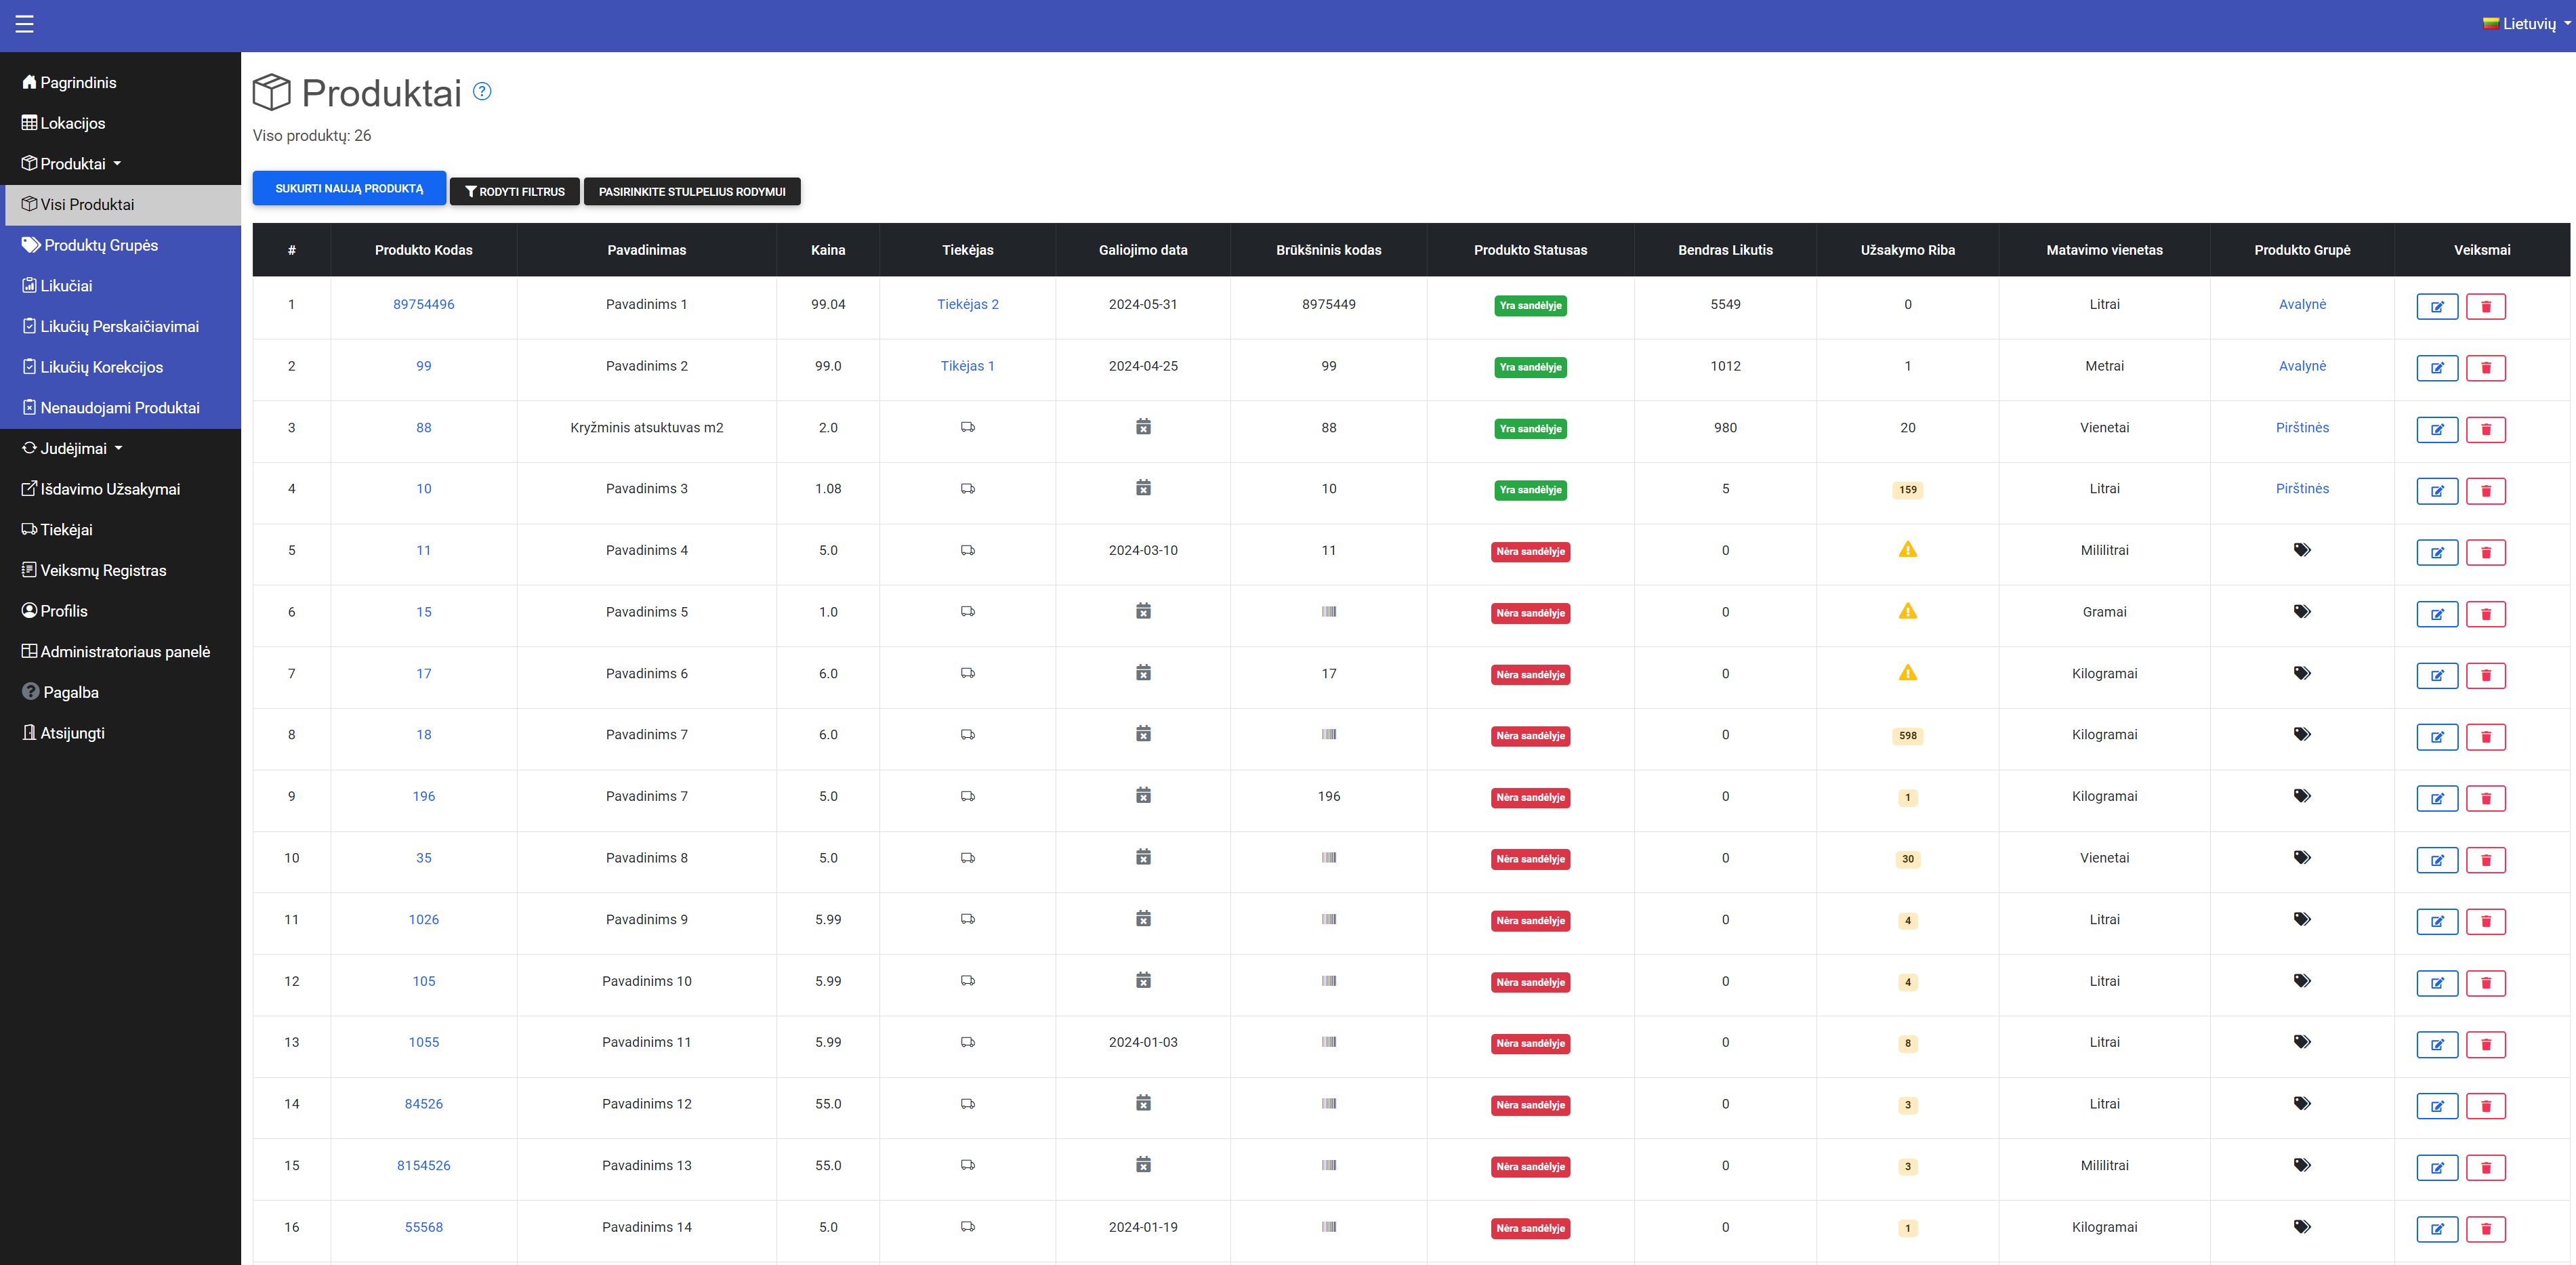
Task: Open the hamburger sidebar menu
Action: point(25,24)
